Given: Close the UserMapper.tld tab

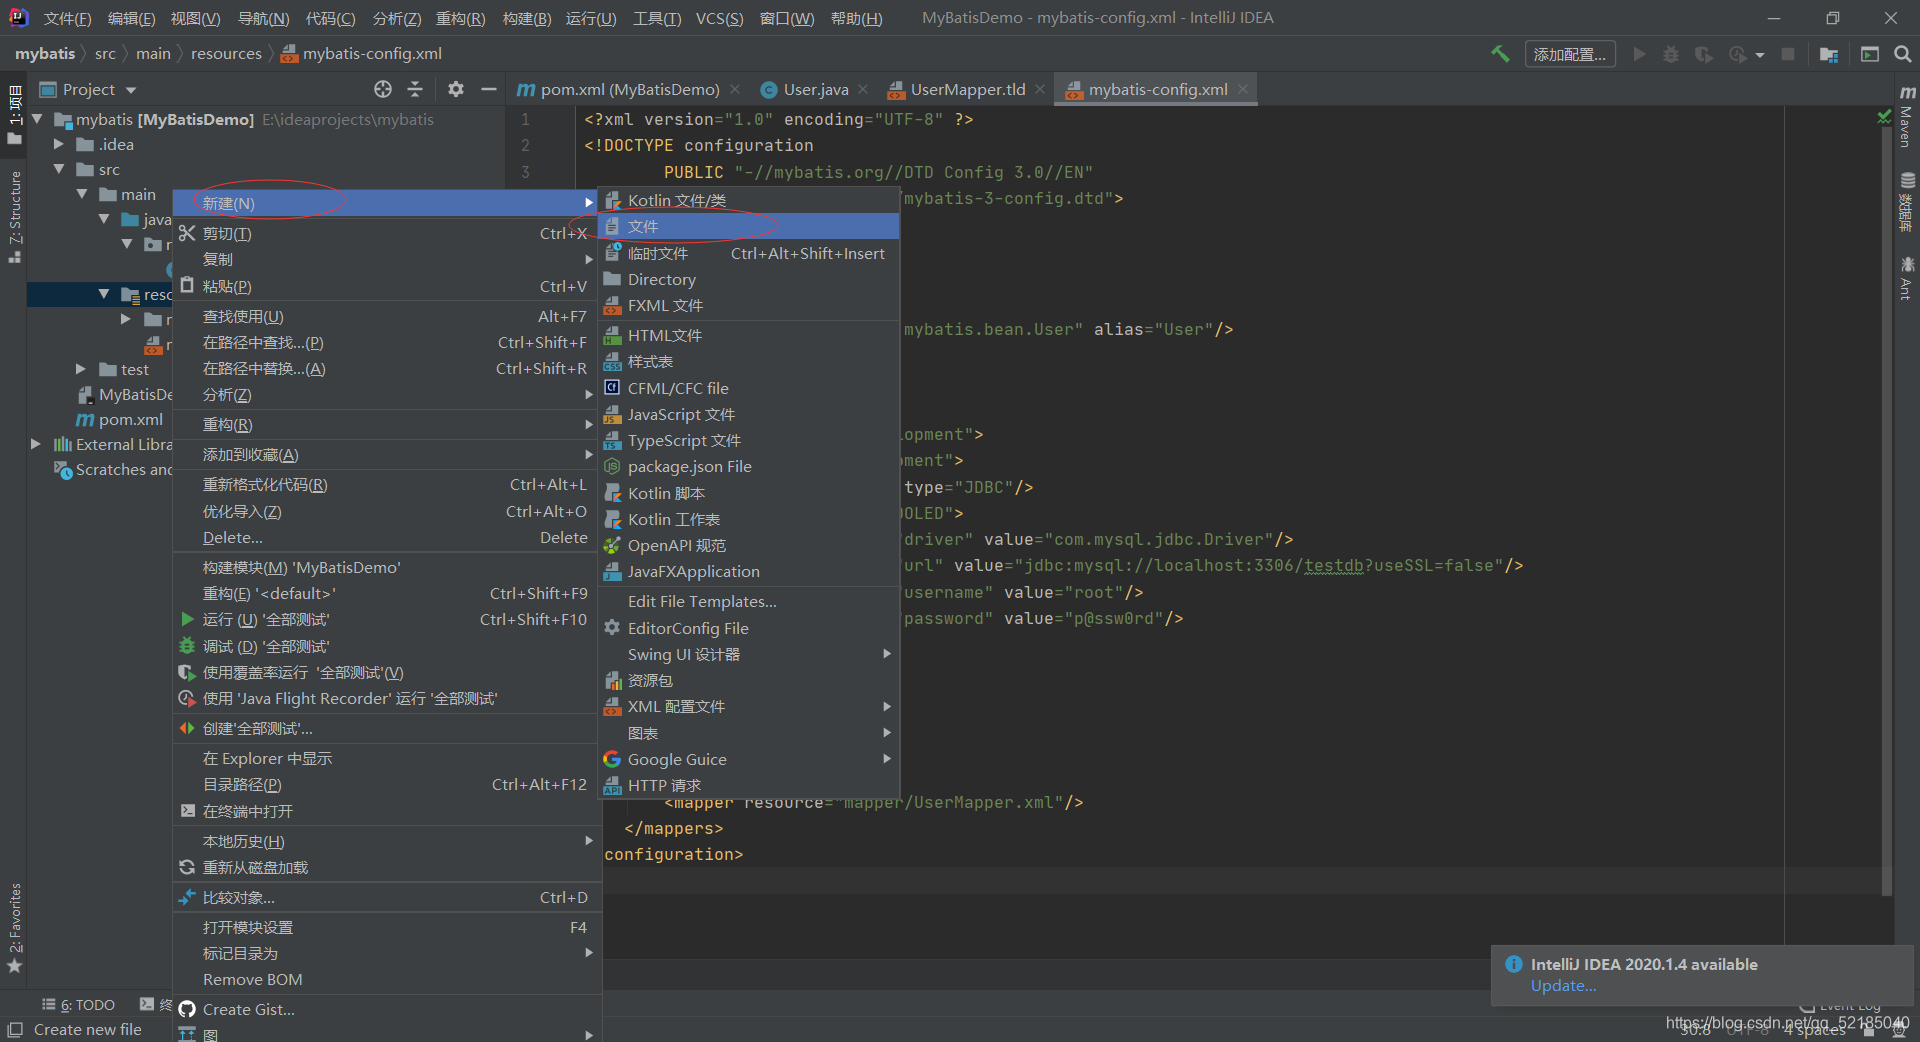Looking at the screenshot, I should (1040, 89).
